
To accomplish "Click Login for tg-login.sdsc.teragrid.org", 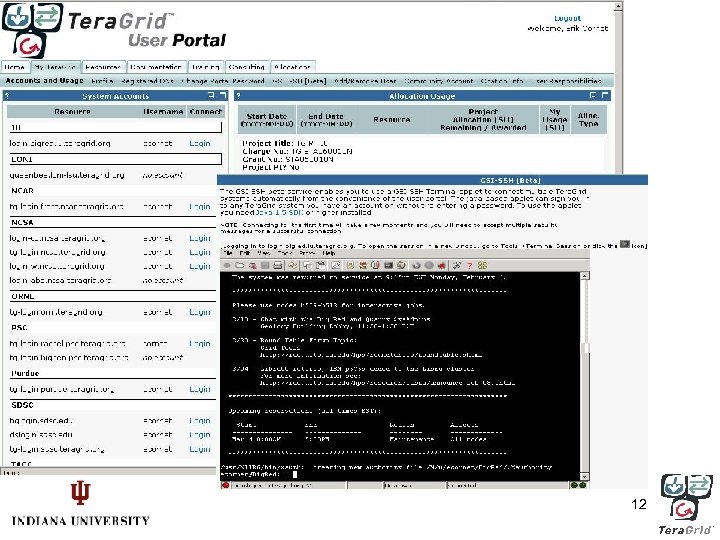I will 200,449.
